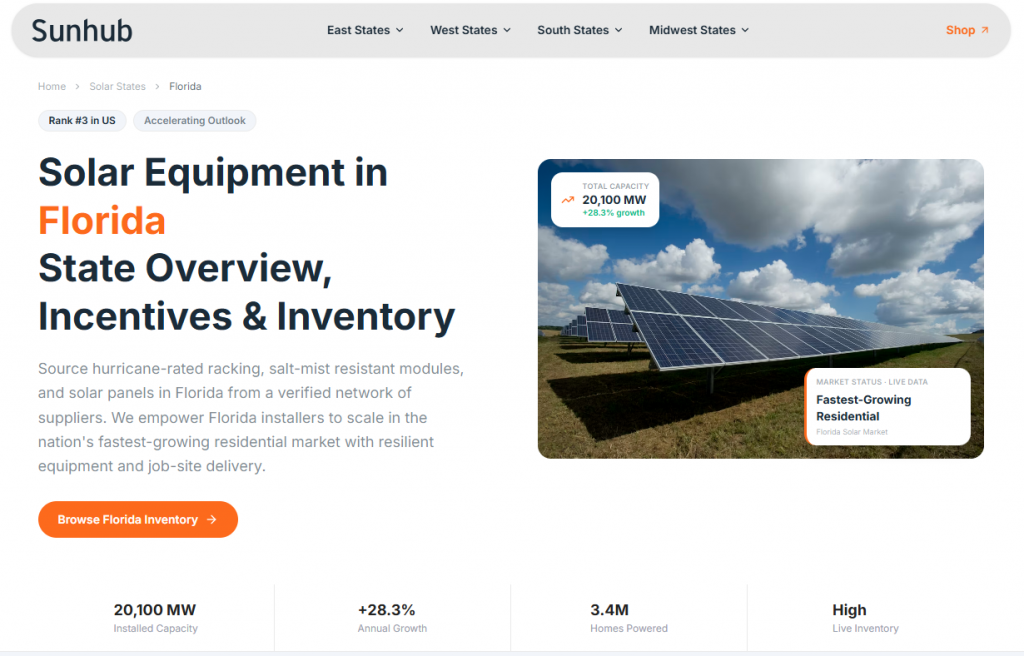
Task: Click the 3.4M Homes Powered stat
Action: [x=628, y=618]
